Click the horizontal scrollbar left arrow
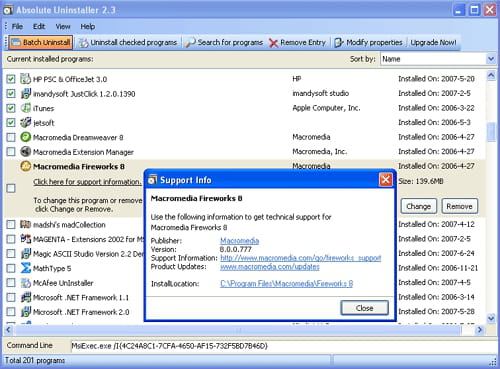500x369 pixels. coord(8,330)
